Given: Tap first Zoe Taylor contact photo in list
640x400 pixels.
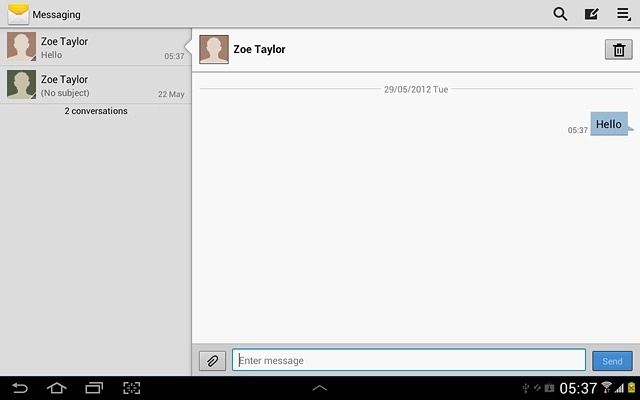Looking at the screenshot, I should tap(21, 48).
